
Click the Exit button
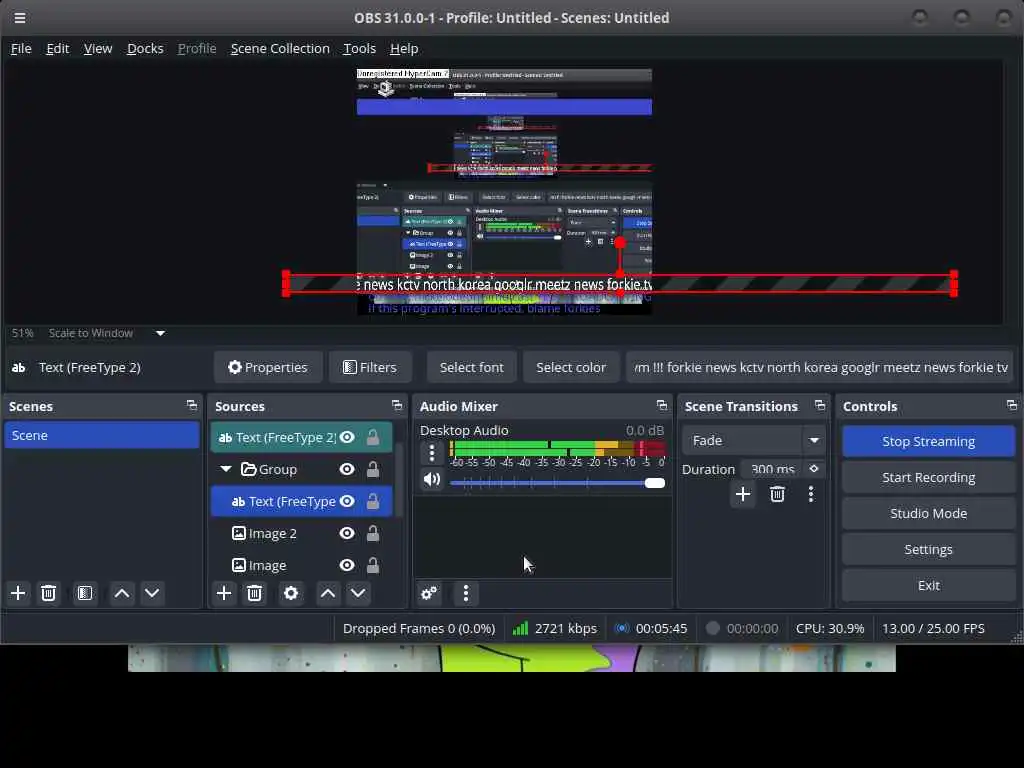coord(928,585)
